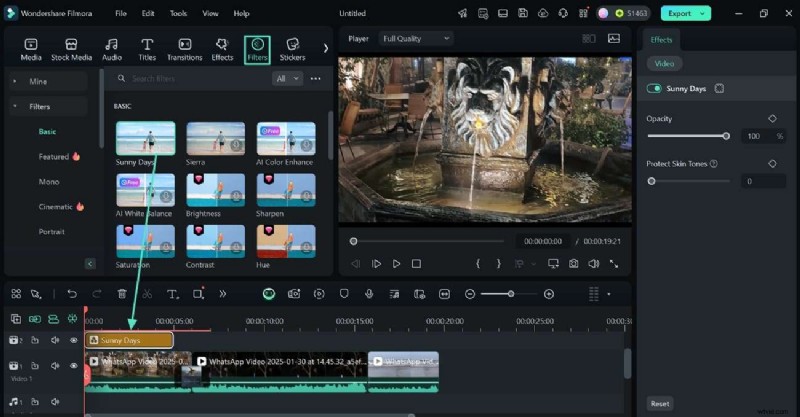This screenshot has width=800, height=417.
Task: Mute Video 1 track speaker icon
Action: (x=55, y=365)
